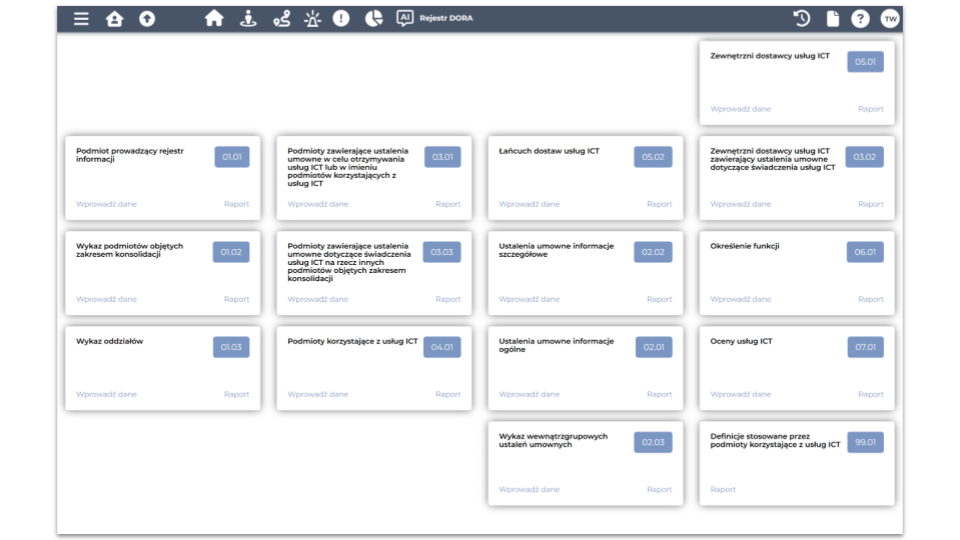Screen dimensions: 960x540
Task: Click the circular up-arrow icon
Action: (x=147, y=19)
